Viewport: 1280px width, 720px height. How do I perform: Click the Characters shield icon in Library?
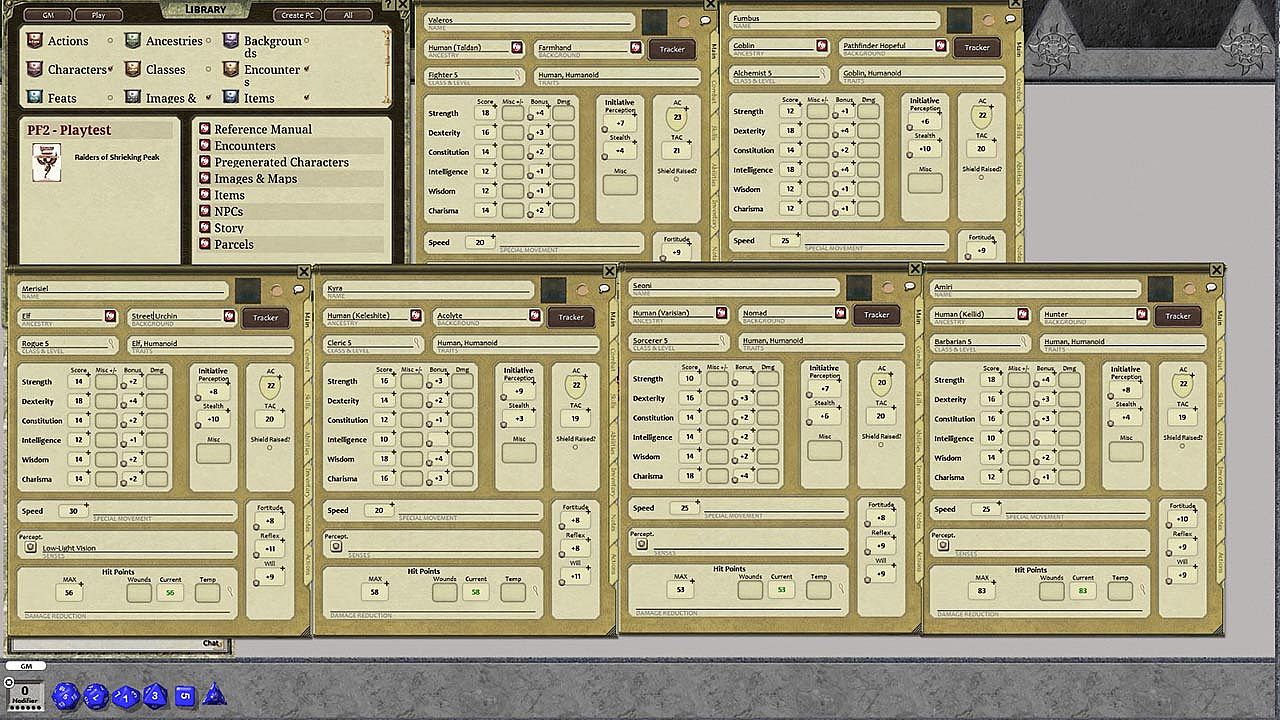pos(35,69)
